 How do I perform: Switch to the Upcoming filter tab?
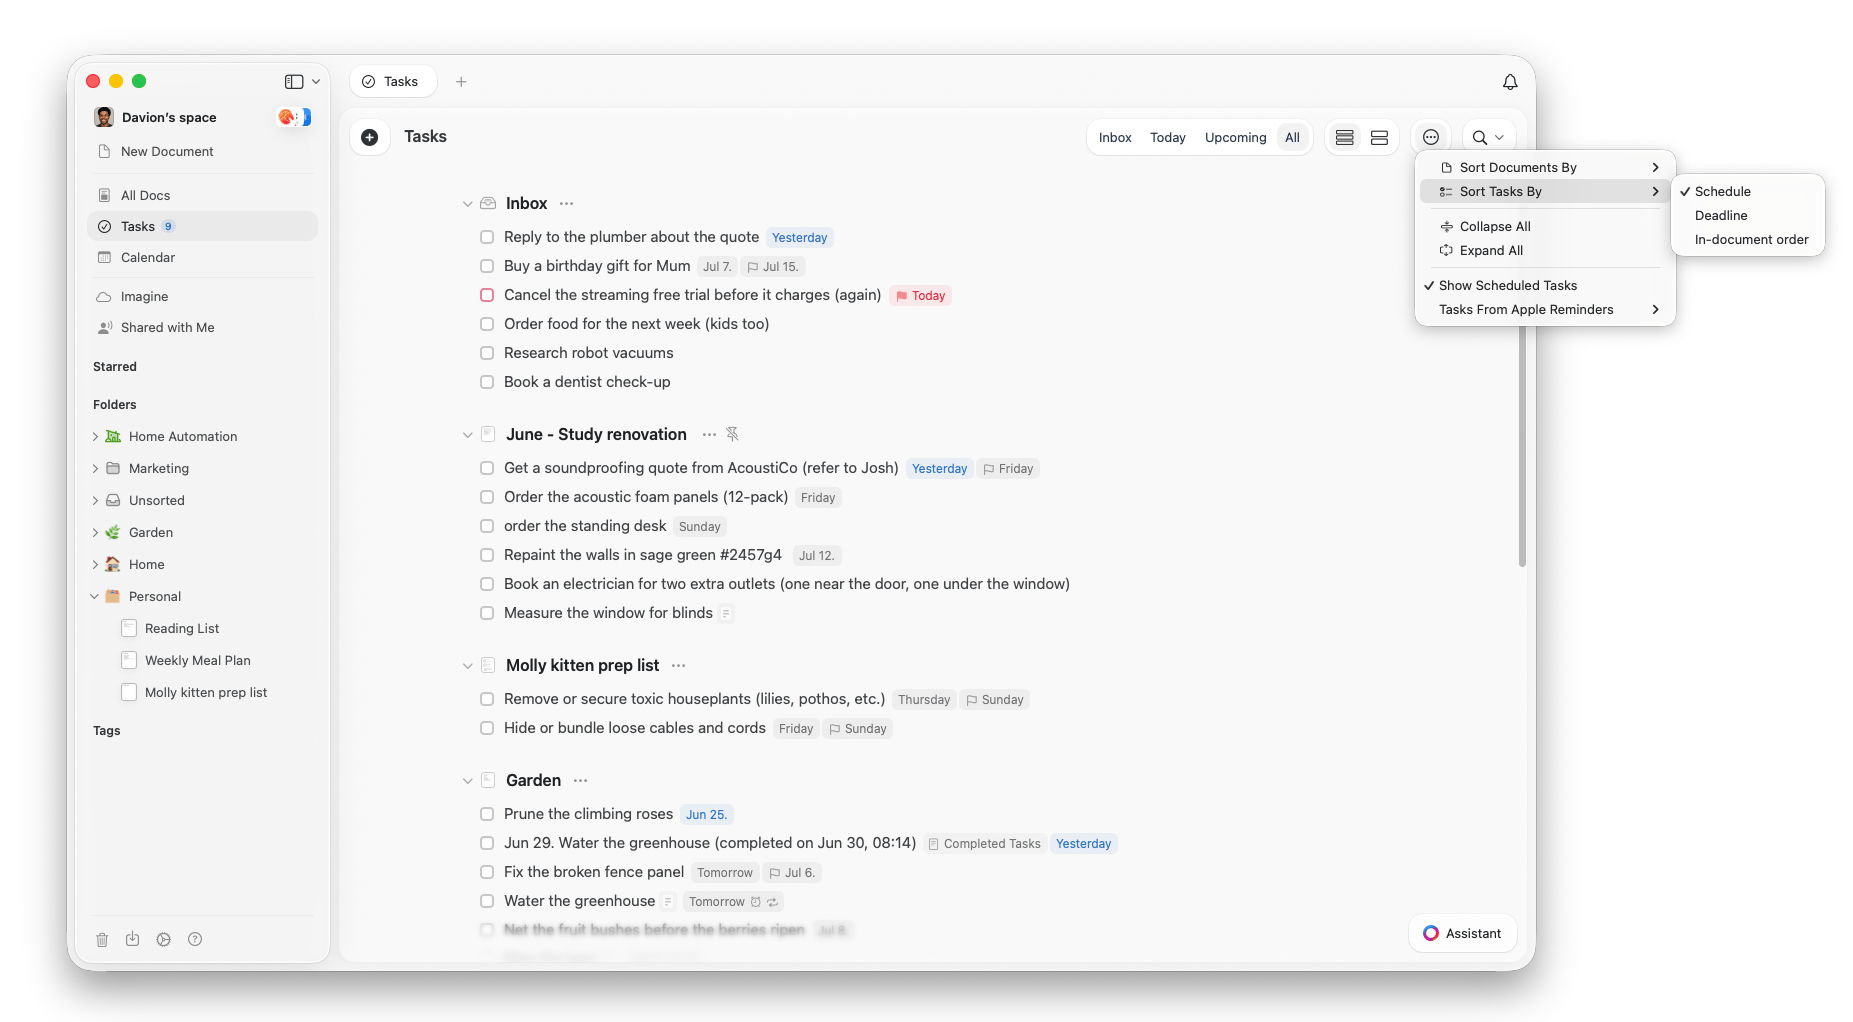pos(1235,137)
